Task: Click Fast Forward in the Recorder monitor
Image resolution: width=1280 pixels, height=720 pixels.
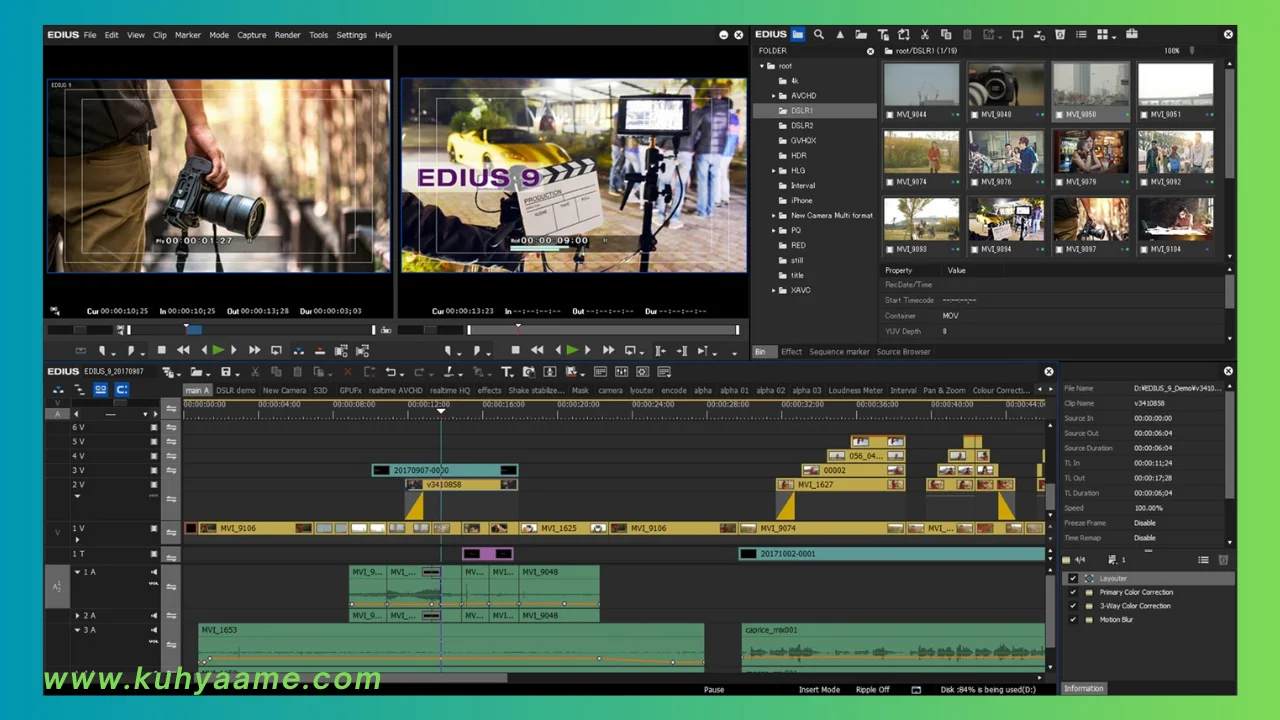Action: coord(608,350)
